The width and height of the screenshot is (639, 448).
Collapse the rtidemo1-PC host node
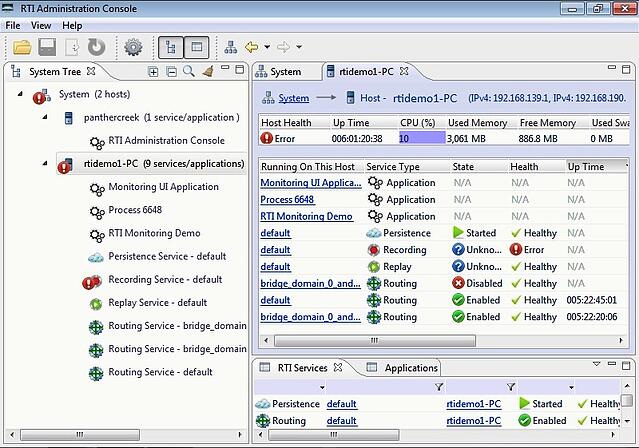pos(45,163)
